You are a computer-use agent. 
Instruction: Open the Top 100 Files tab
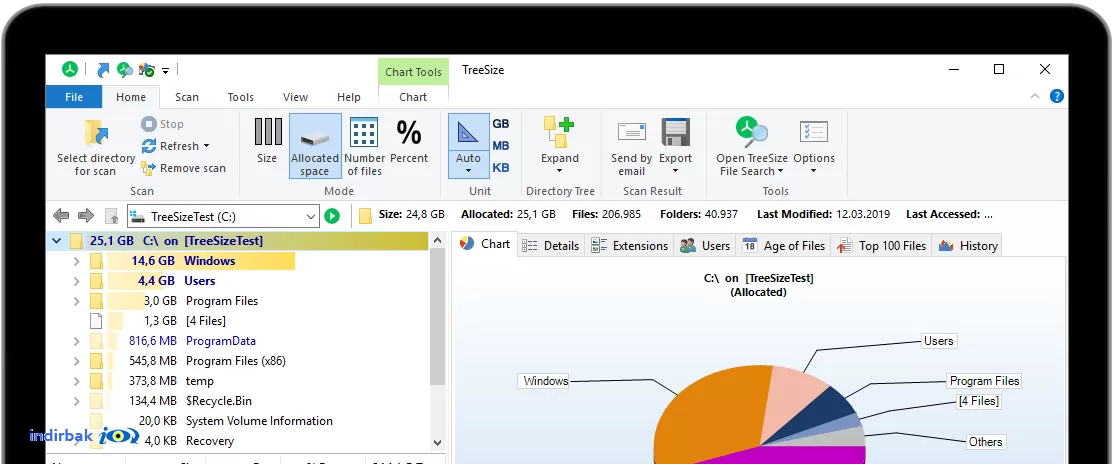point(881,246)
